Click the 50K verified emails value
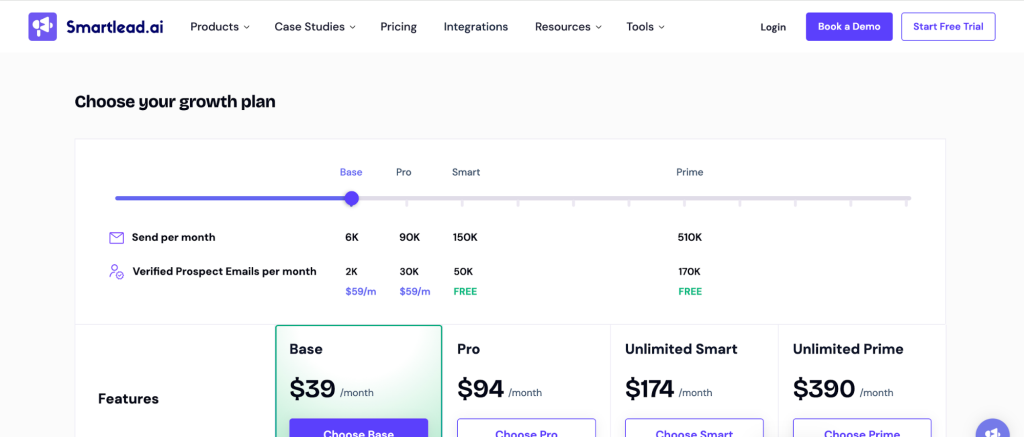The width and height of the screenshot is (1024, 437). [463, 272]
